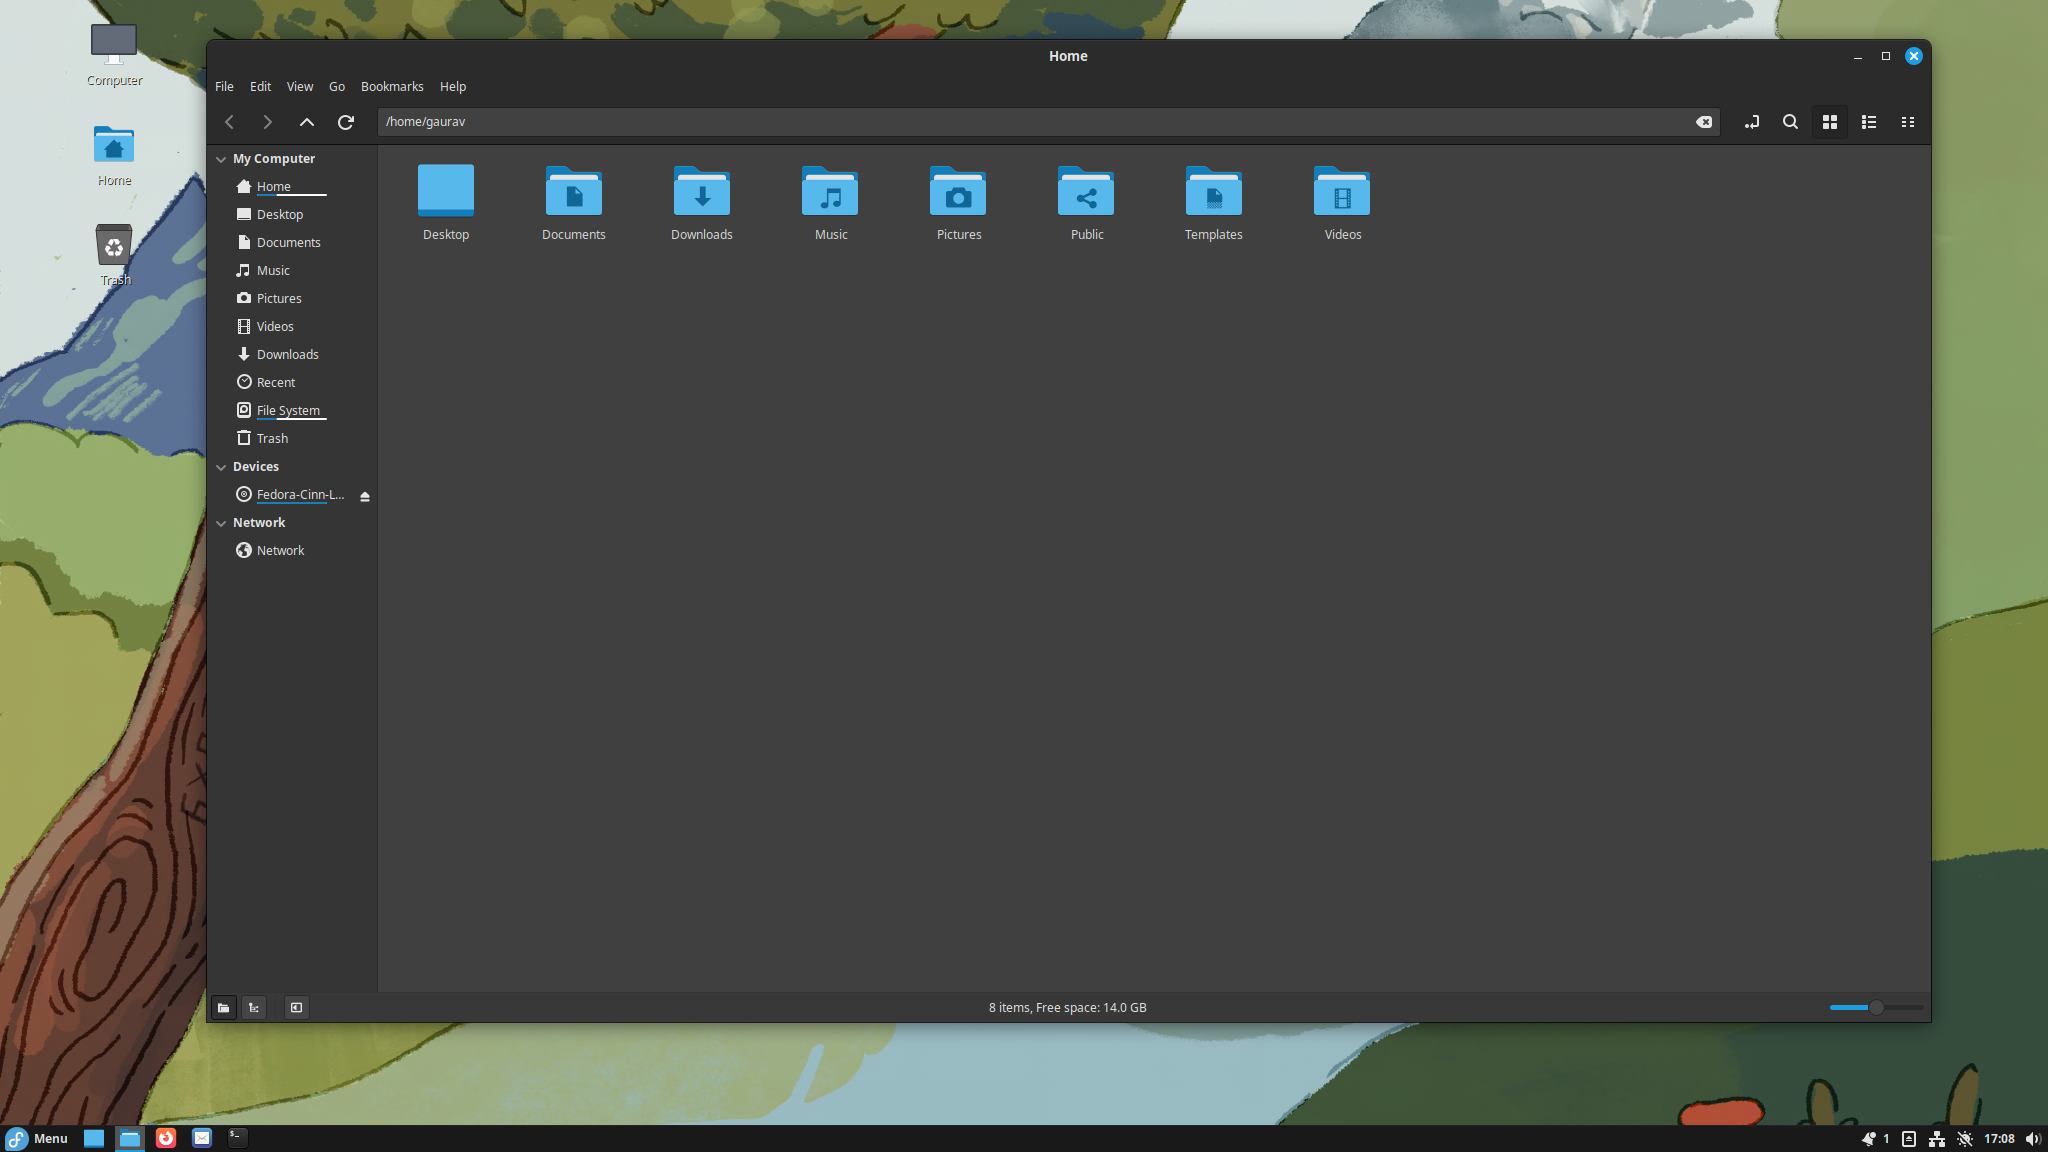
Task: Toggle location entry mode button
Action: (1752, 122)
